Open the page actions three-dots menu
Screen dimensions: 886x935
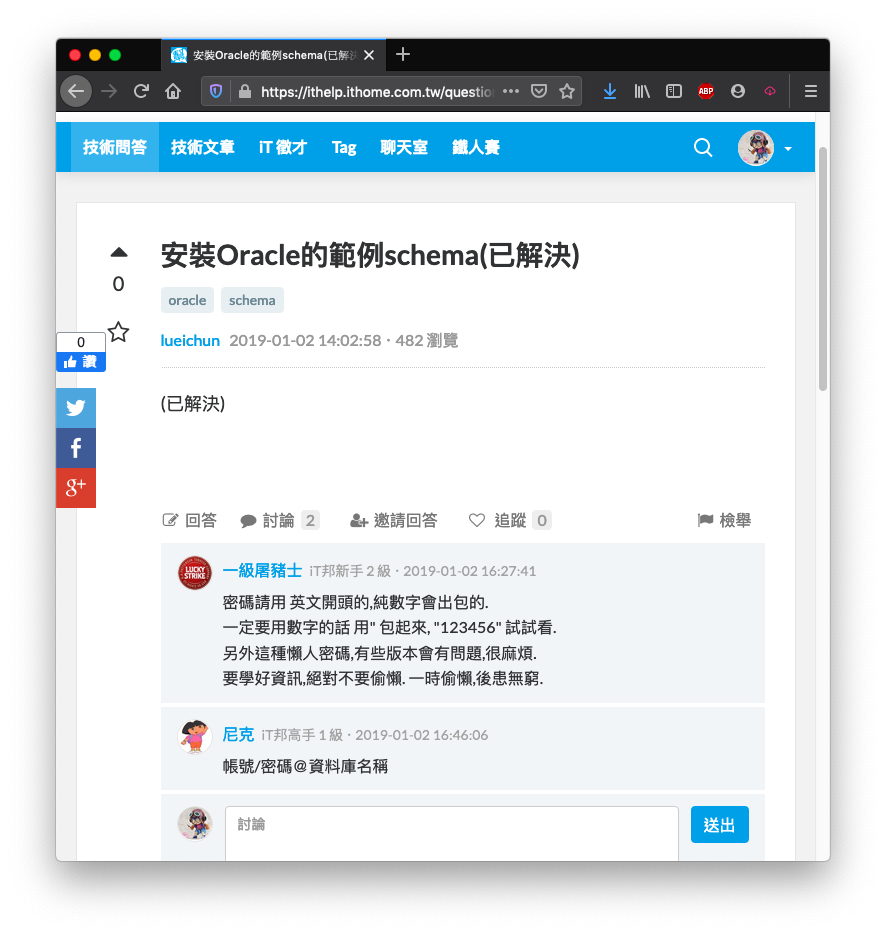(511, 91)
